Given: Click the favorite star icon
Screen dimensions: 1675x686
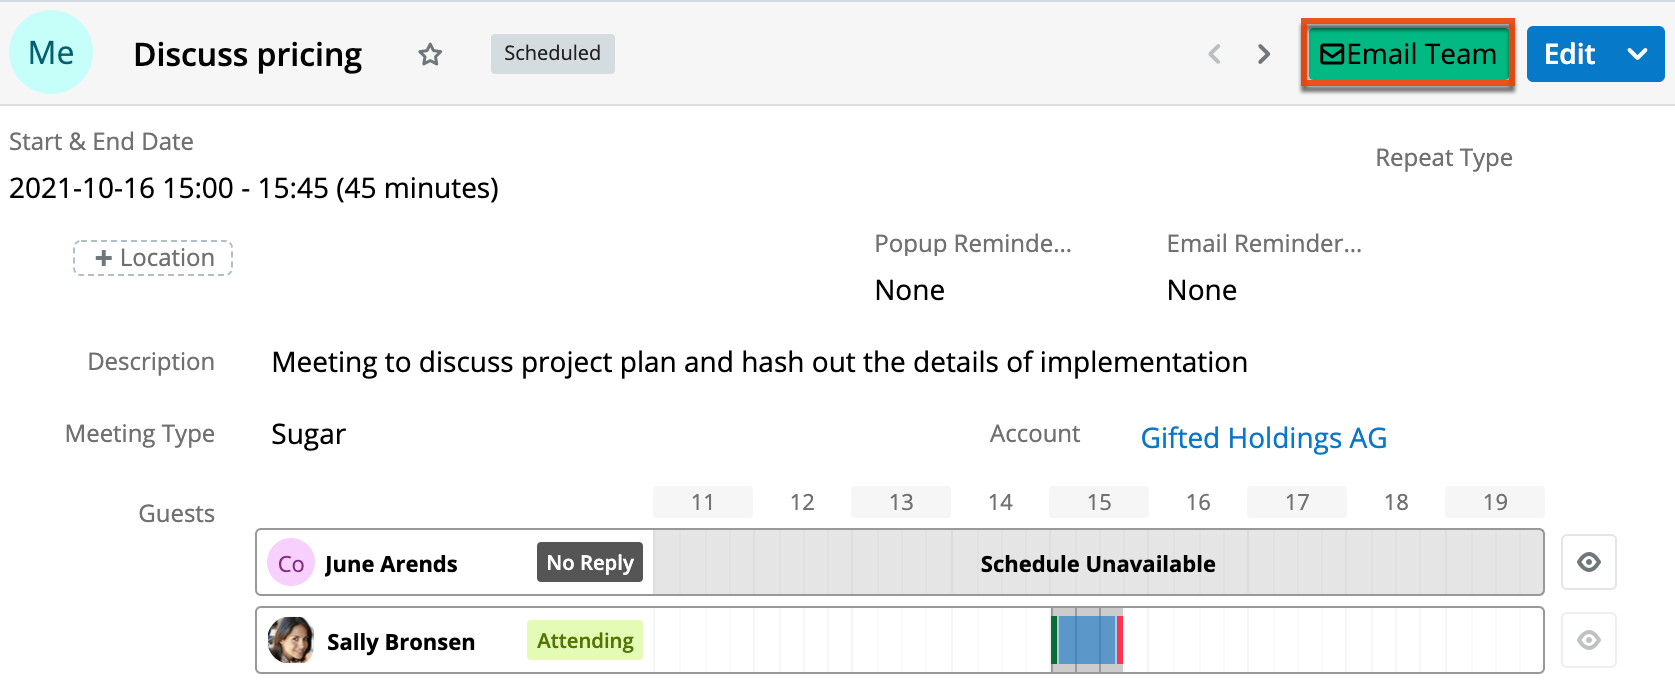Looking at the screenshot, I should (x=430, y=54).
